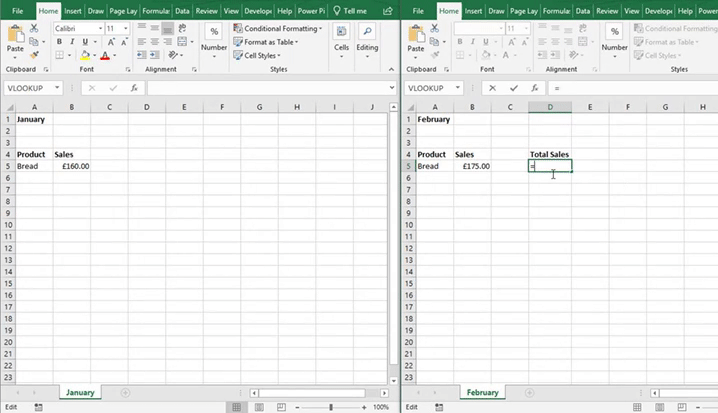The width and height of the screenshot is (718, 413).
Task: Add new sheet beside January tab
Action: [x=125, y=393]
